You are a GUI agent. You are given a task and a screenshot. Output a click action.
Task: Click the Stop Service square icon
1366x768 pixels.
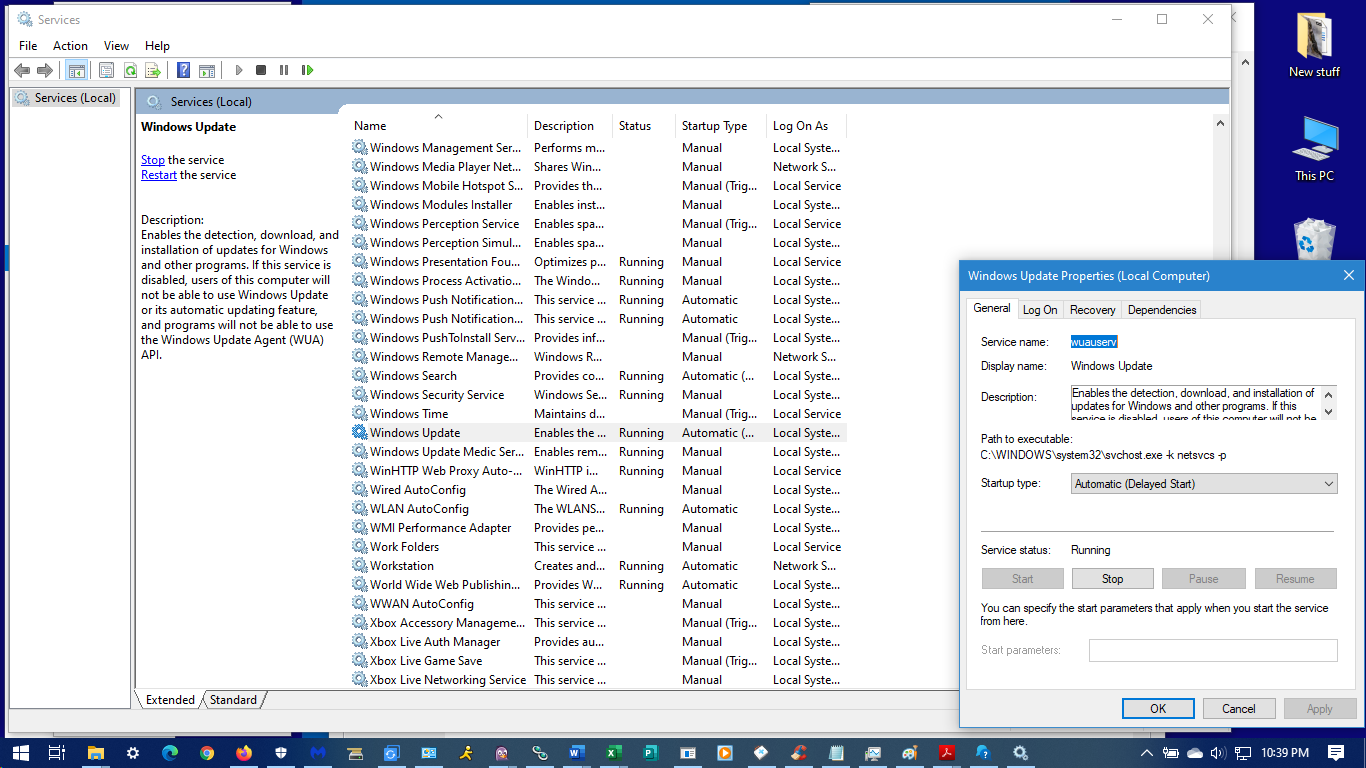click(261, 70)
